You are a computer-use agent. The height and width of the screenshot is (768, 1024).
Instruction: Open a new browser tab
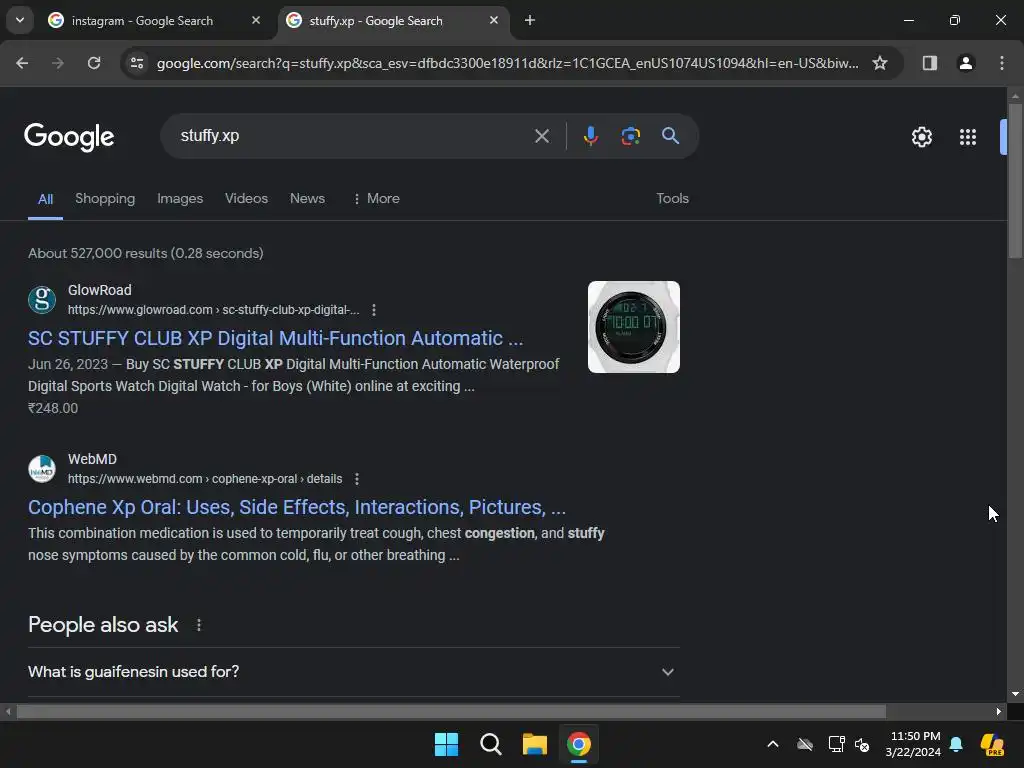530,20
